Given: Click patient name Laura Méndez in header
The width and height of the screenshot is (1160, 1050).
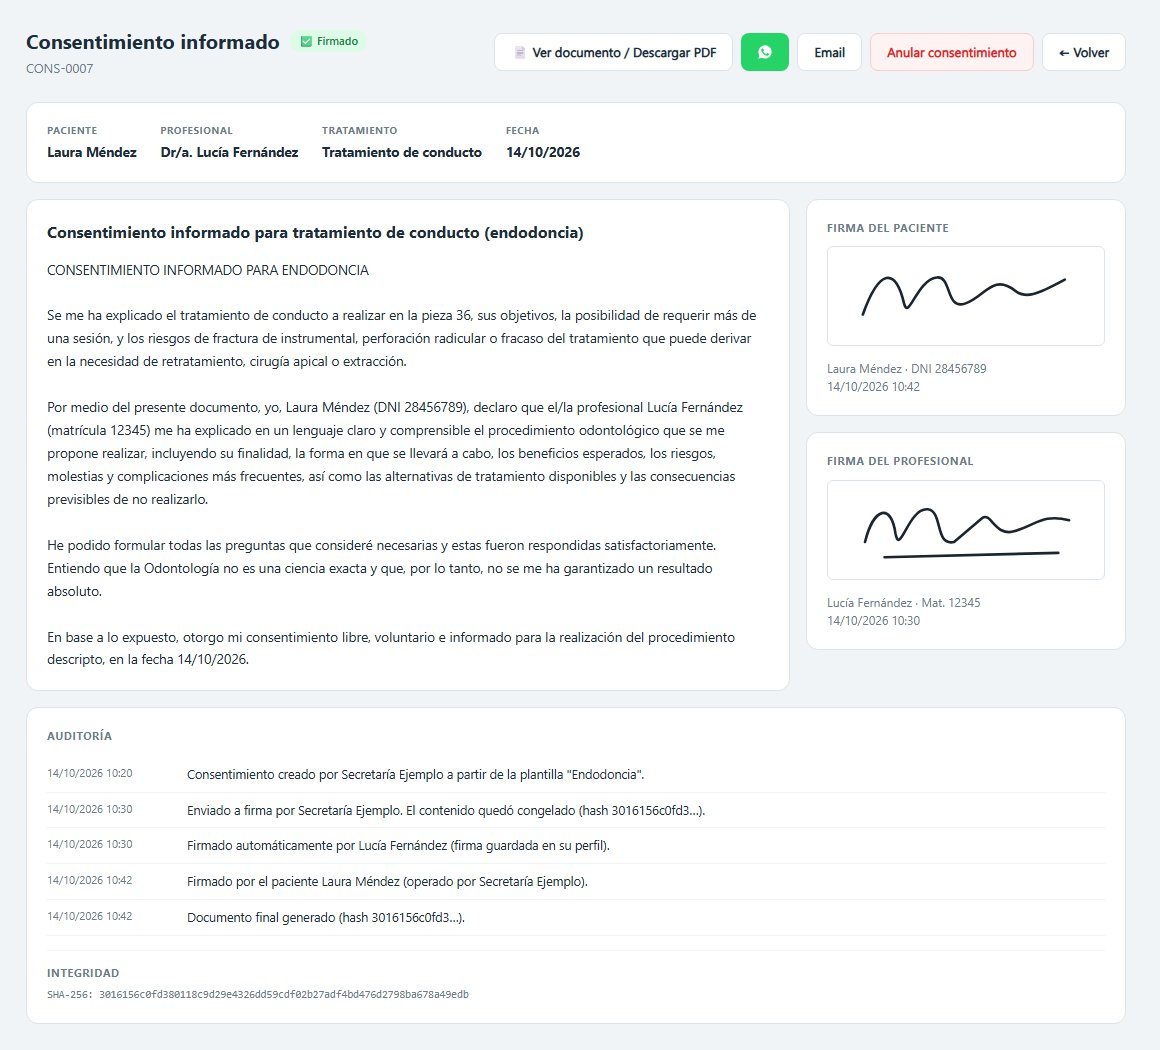Looking at the screenshot, I should (92, 152).
